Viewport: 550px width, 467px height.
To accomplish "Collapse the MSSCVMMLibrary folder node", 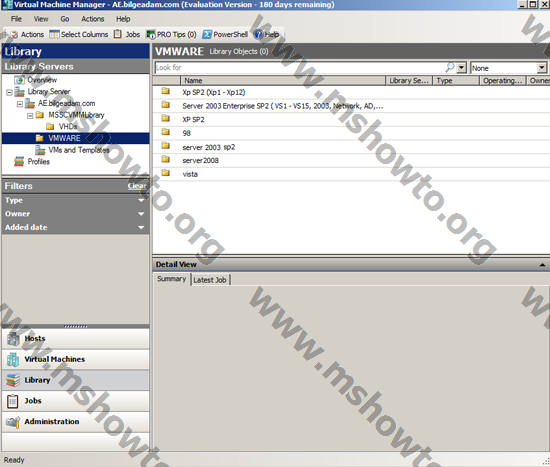I will 30,116.
